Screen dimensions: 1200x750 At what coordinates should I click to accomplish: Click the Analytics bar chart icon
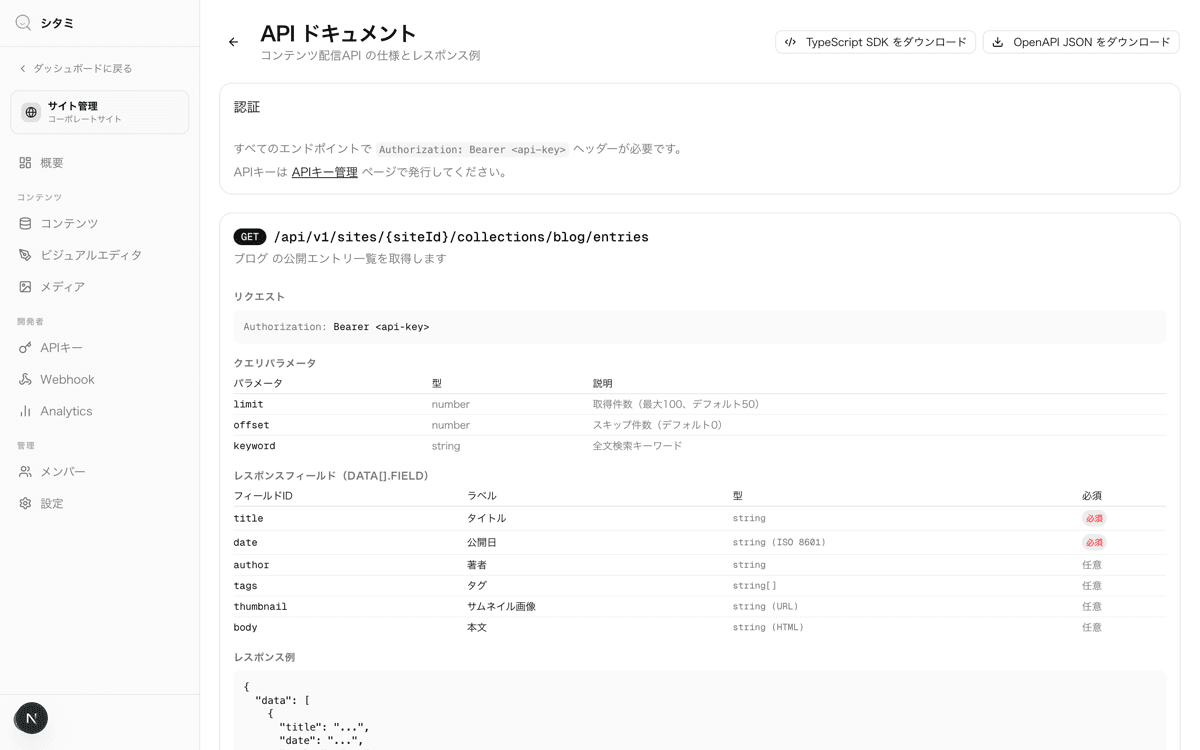pyautogui.click(x=25, y=411)
